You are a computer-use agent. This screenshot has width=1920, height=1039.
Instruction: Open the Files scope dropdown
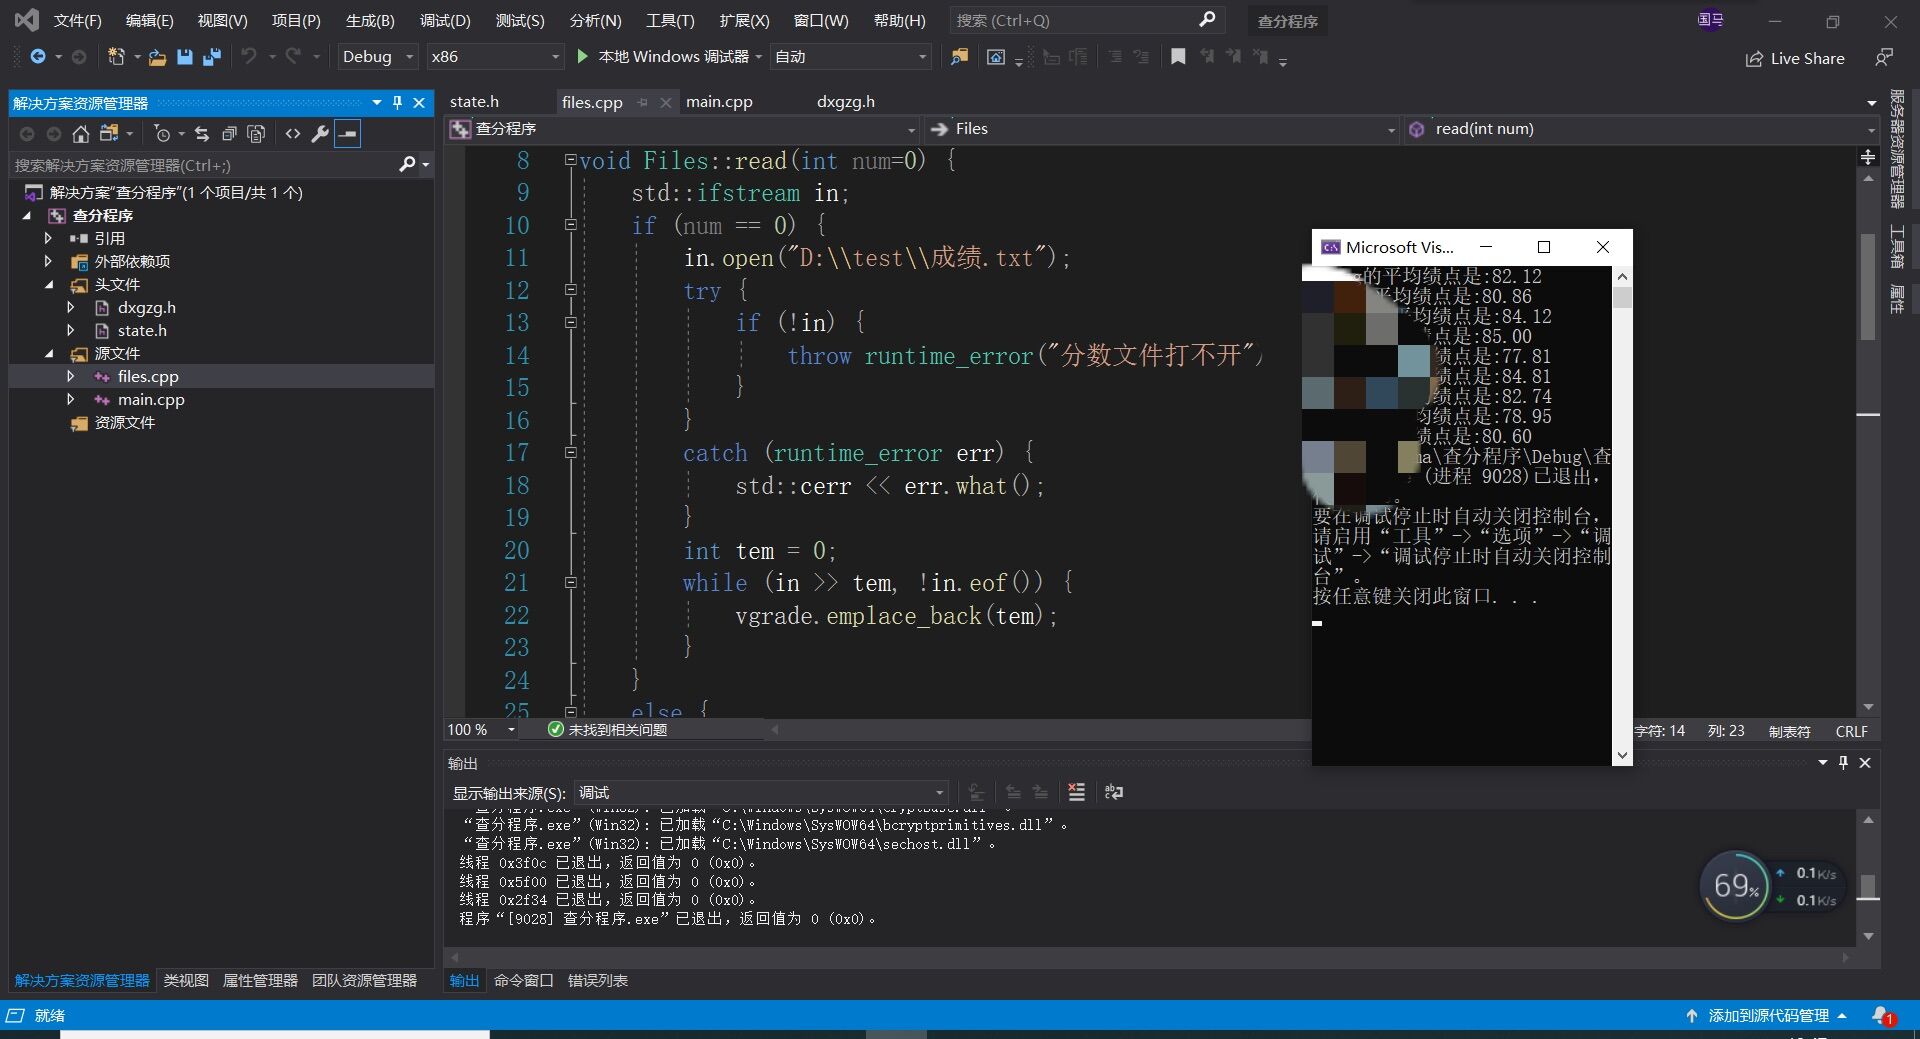tap(1161, 129)
